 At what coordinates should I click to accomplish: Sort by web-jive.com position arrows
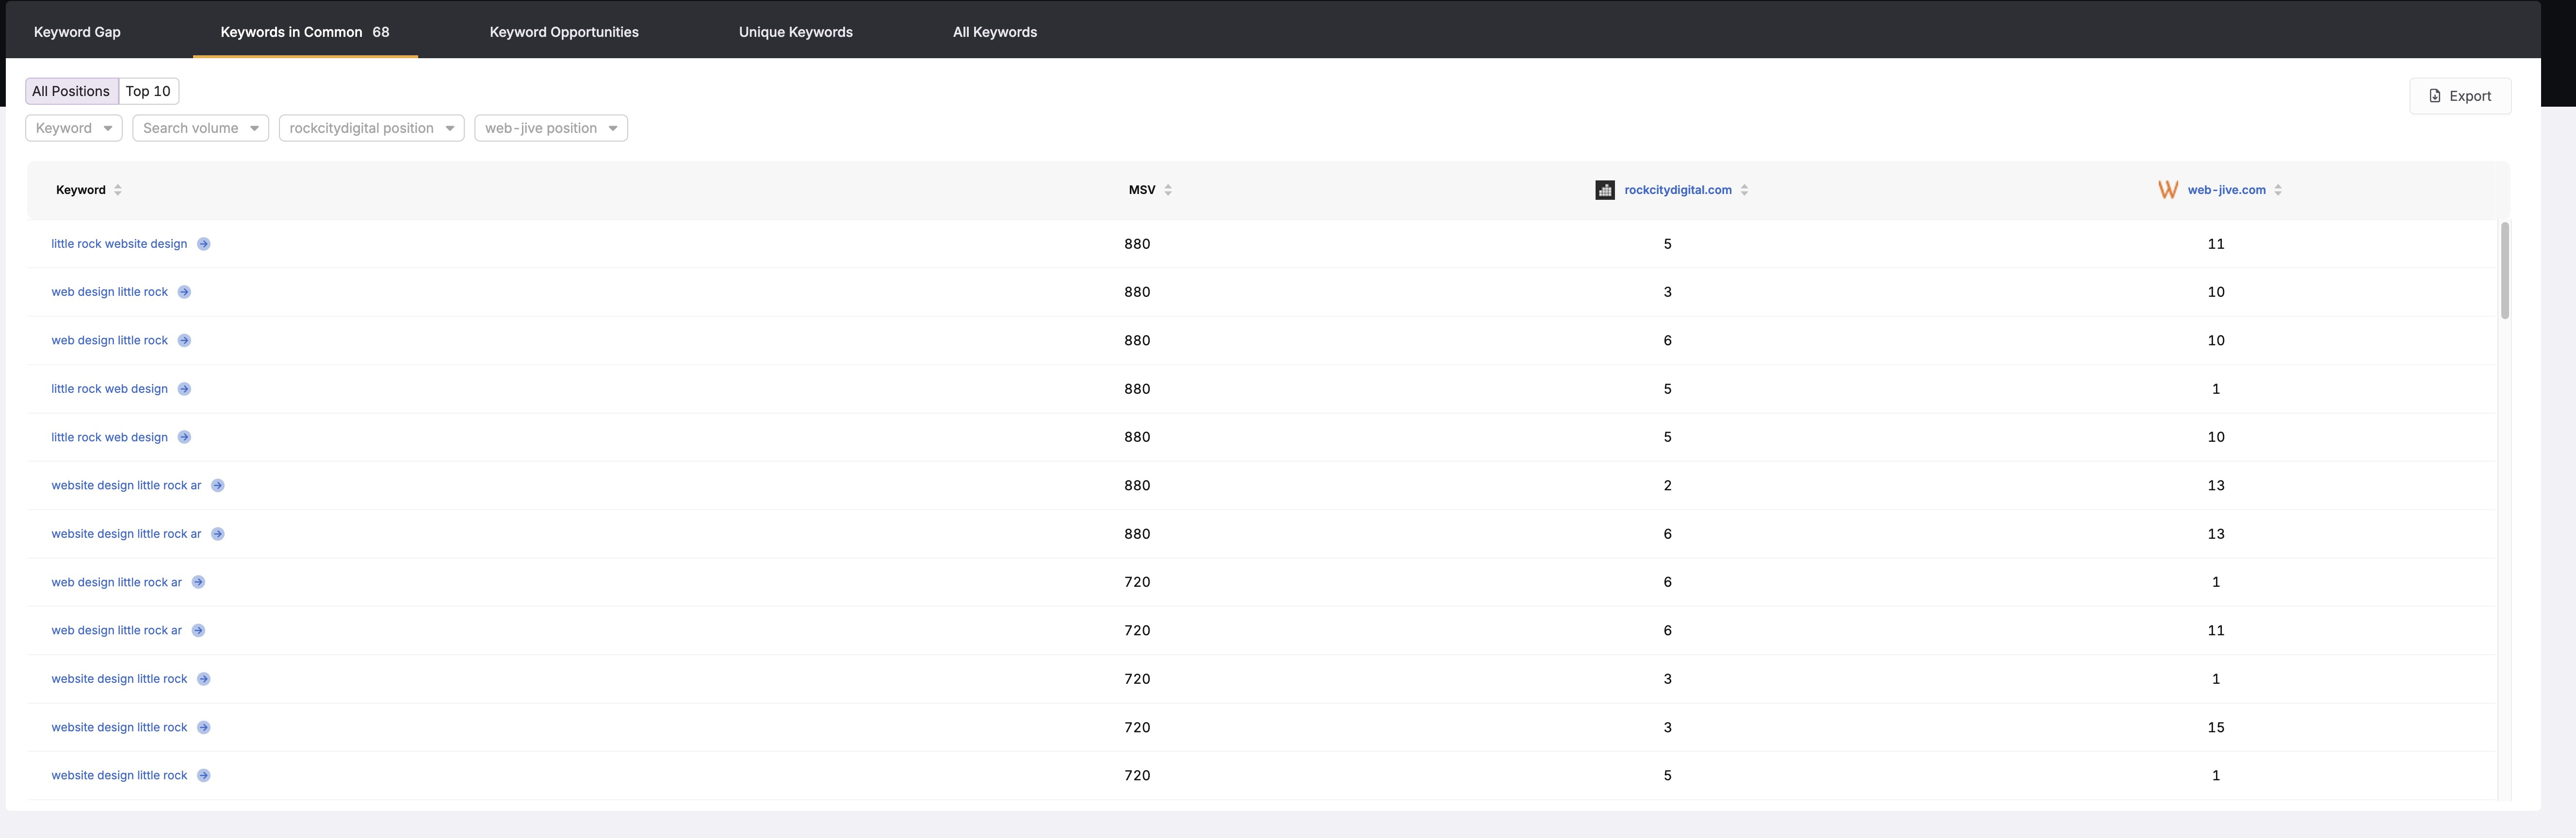[2278, 190]
